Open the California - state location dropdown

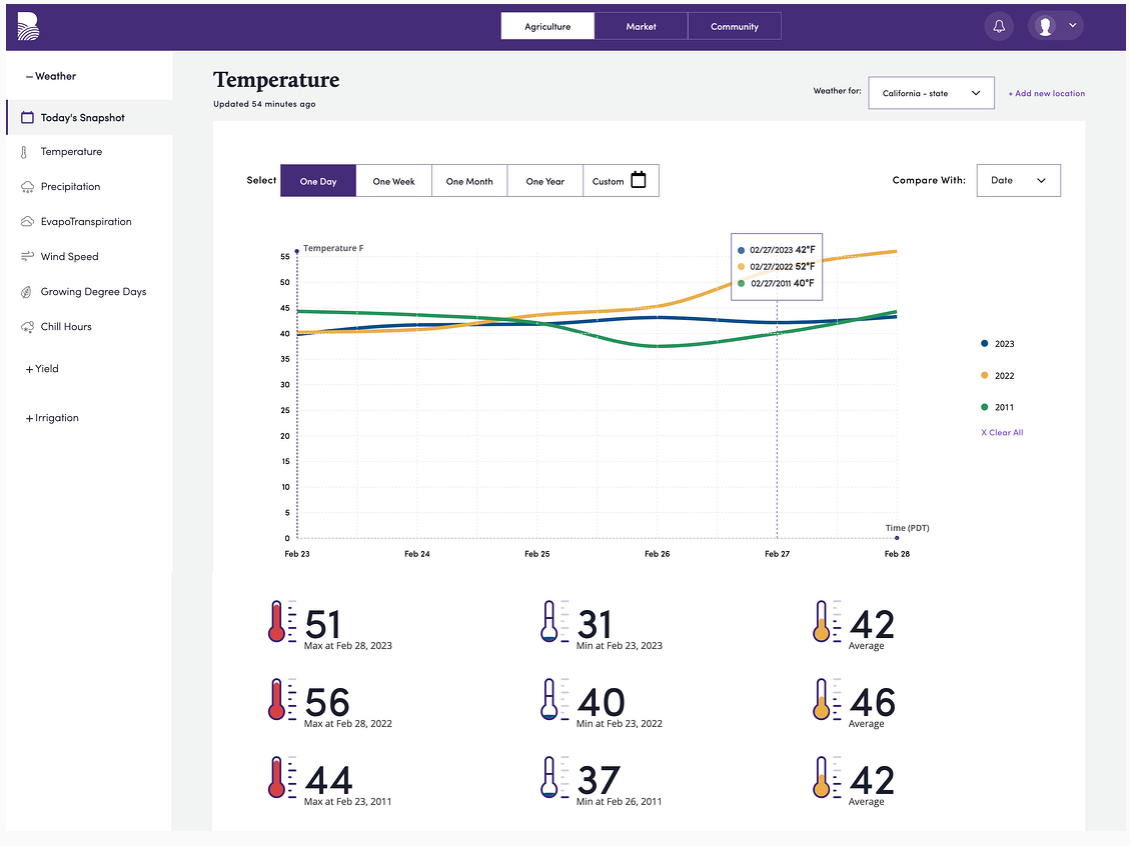[931, 93]
